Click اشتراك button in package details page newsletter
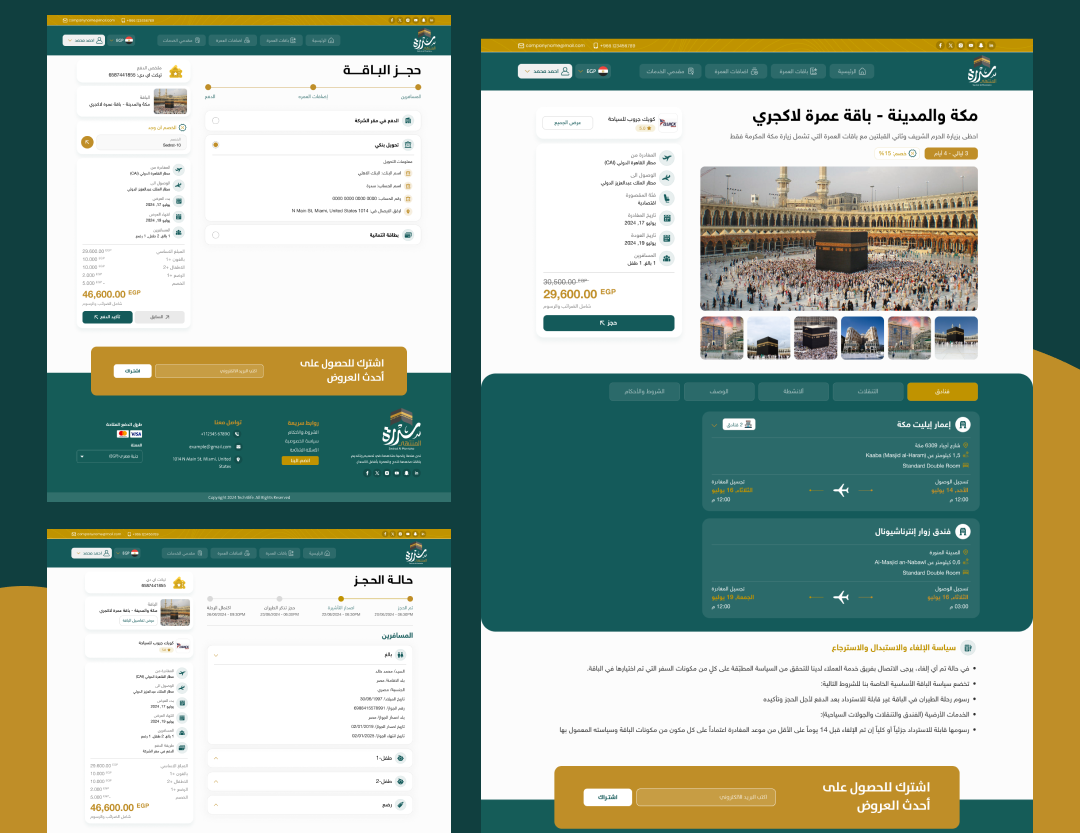This screenshot has height=833, width=1080. (x=608, y=797)
